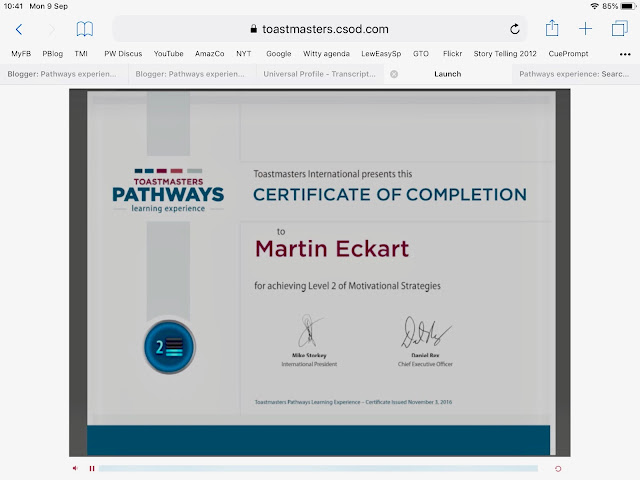This screenshot has width=640, height=480.
Task: Open the PW Discus bookmark
Action: [x=123, y=53]
